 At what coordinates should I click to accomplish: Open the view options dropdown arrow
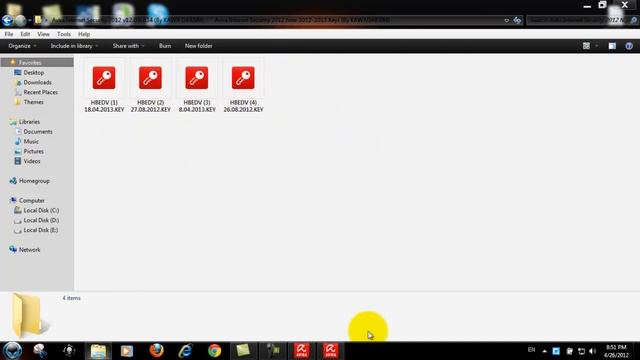click(x=597, y=46)
